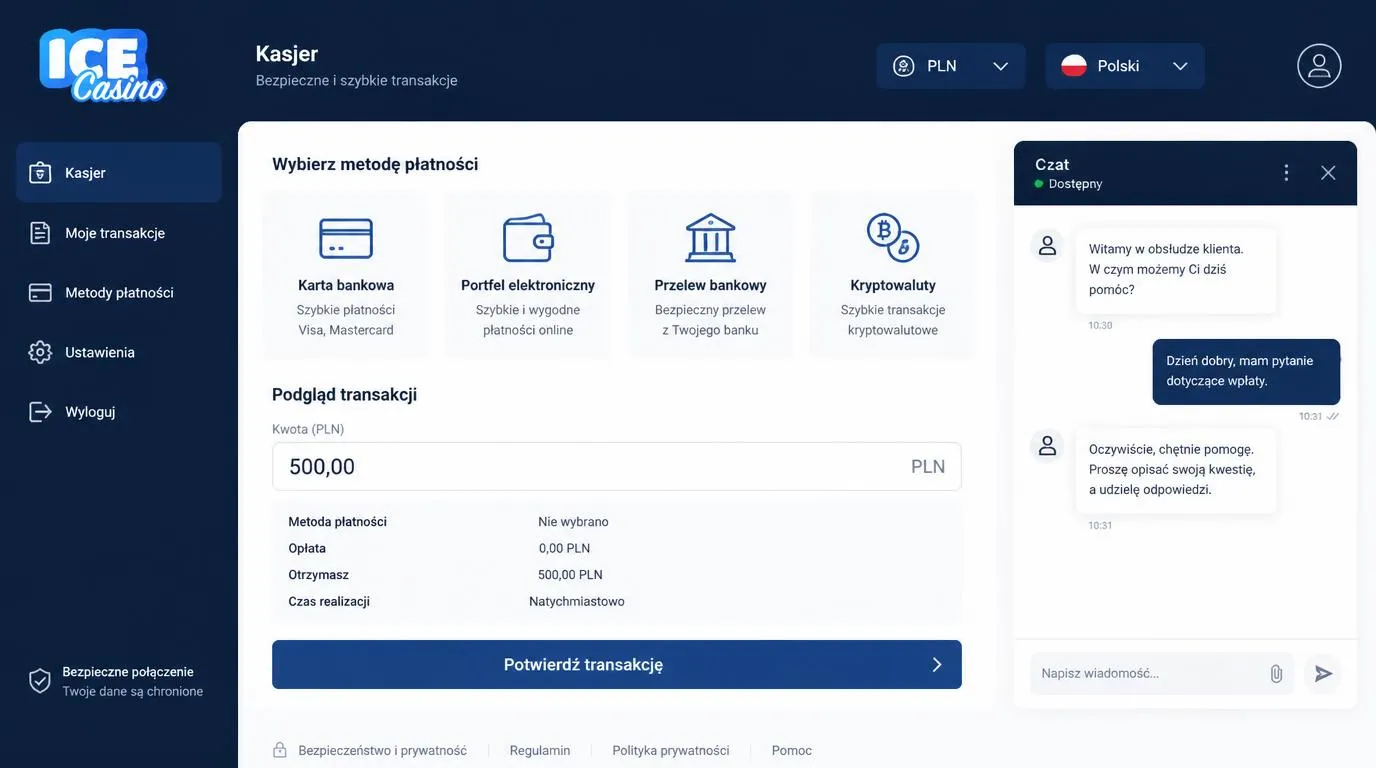Screen dimensions: 1376x768
Task: Open the chat three-dot options menu
Action: point(1287,173)
